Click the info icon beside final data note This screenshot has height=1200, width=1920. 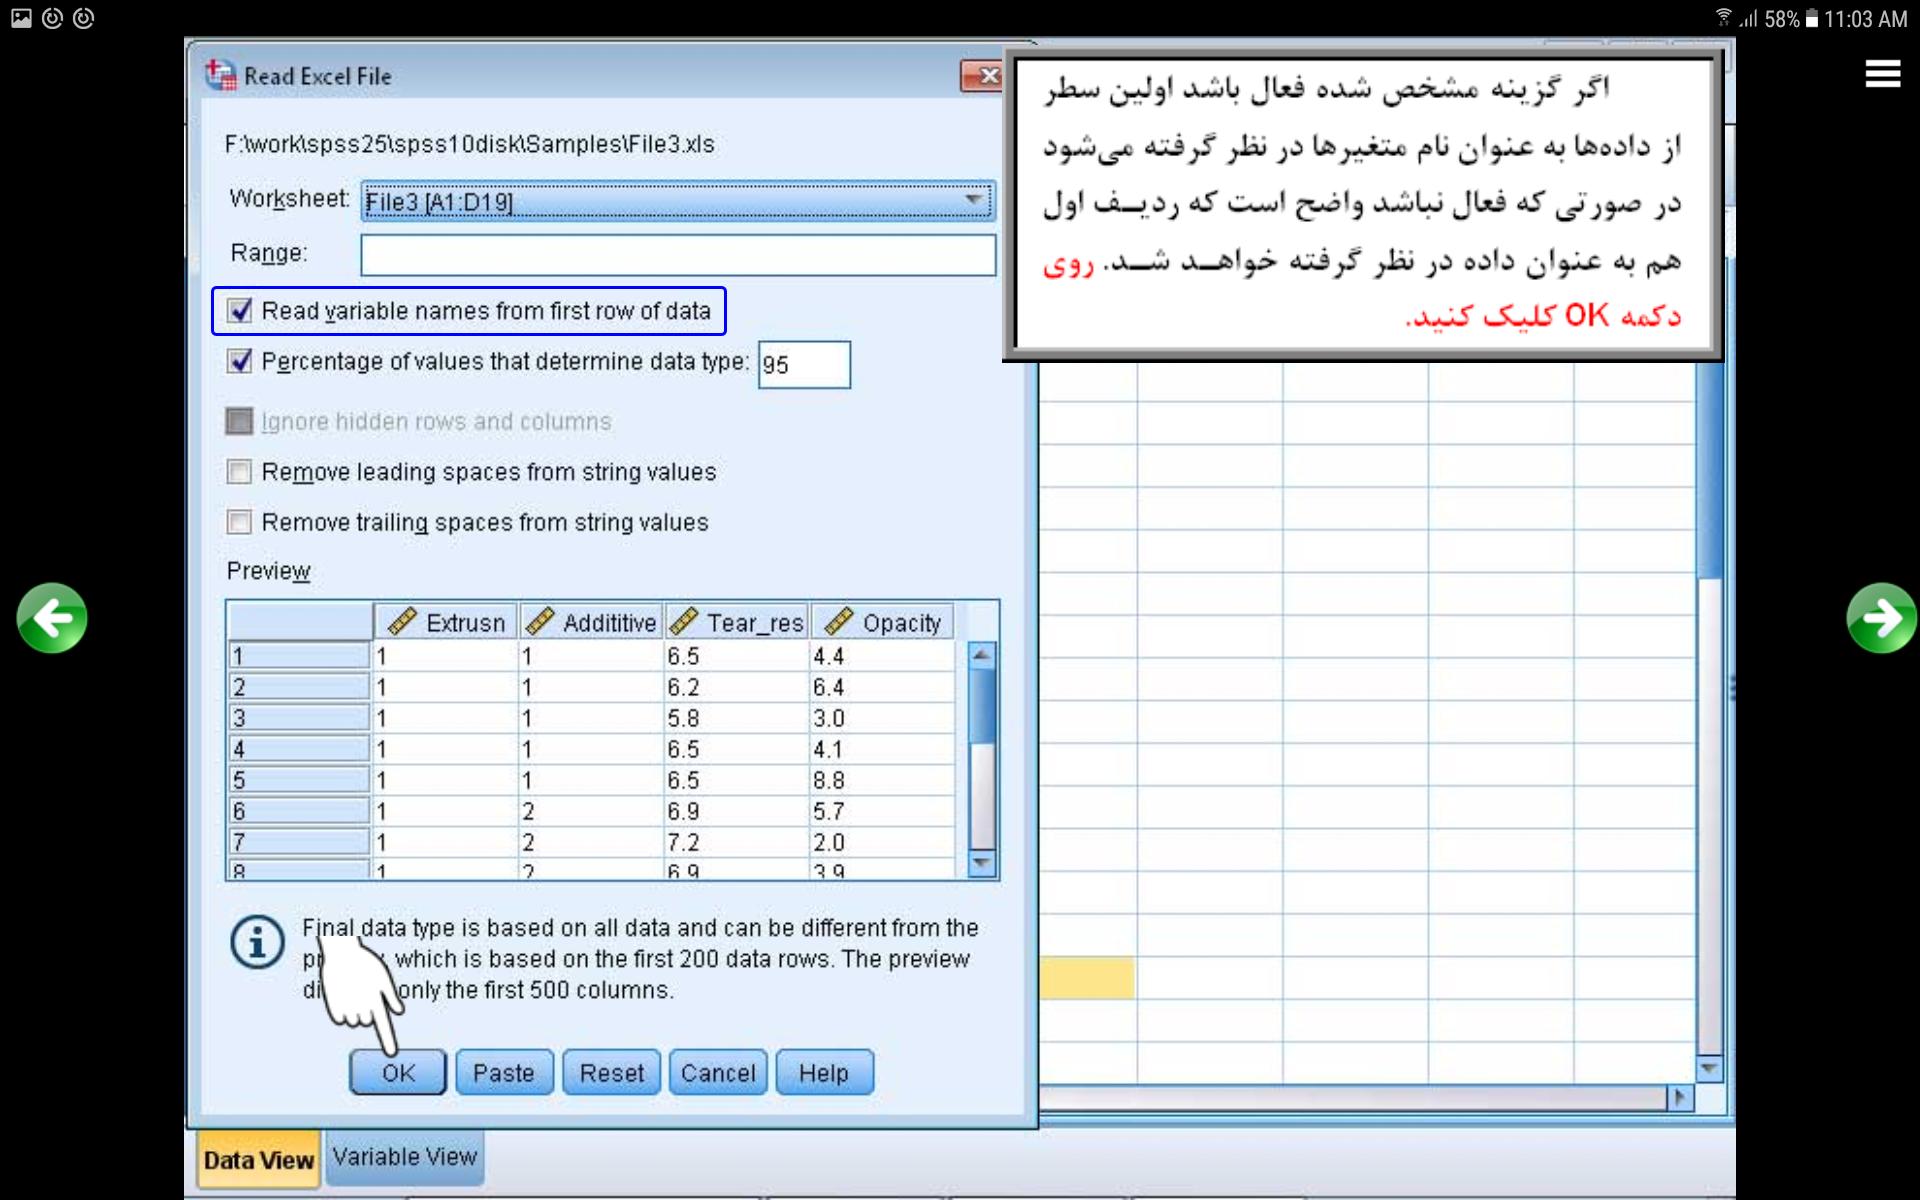click(x=257, y=942)
